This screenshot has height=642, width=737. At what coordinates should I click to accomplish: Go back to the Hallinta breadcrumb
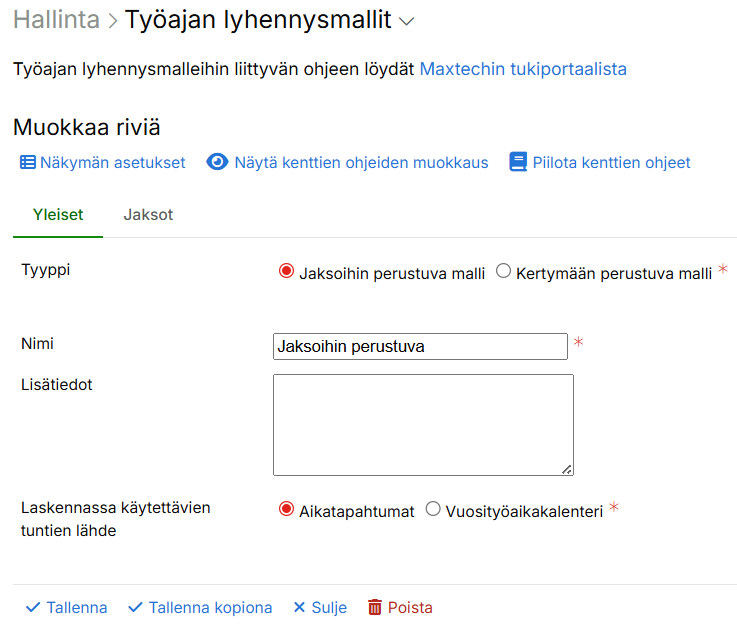click(55, 20)
